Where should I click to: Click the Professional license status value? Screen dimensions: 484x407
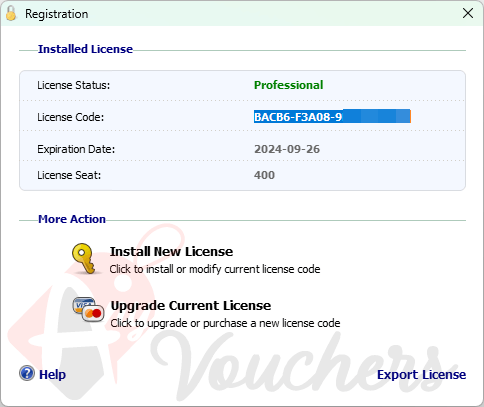tap(288, 85)
